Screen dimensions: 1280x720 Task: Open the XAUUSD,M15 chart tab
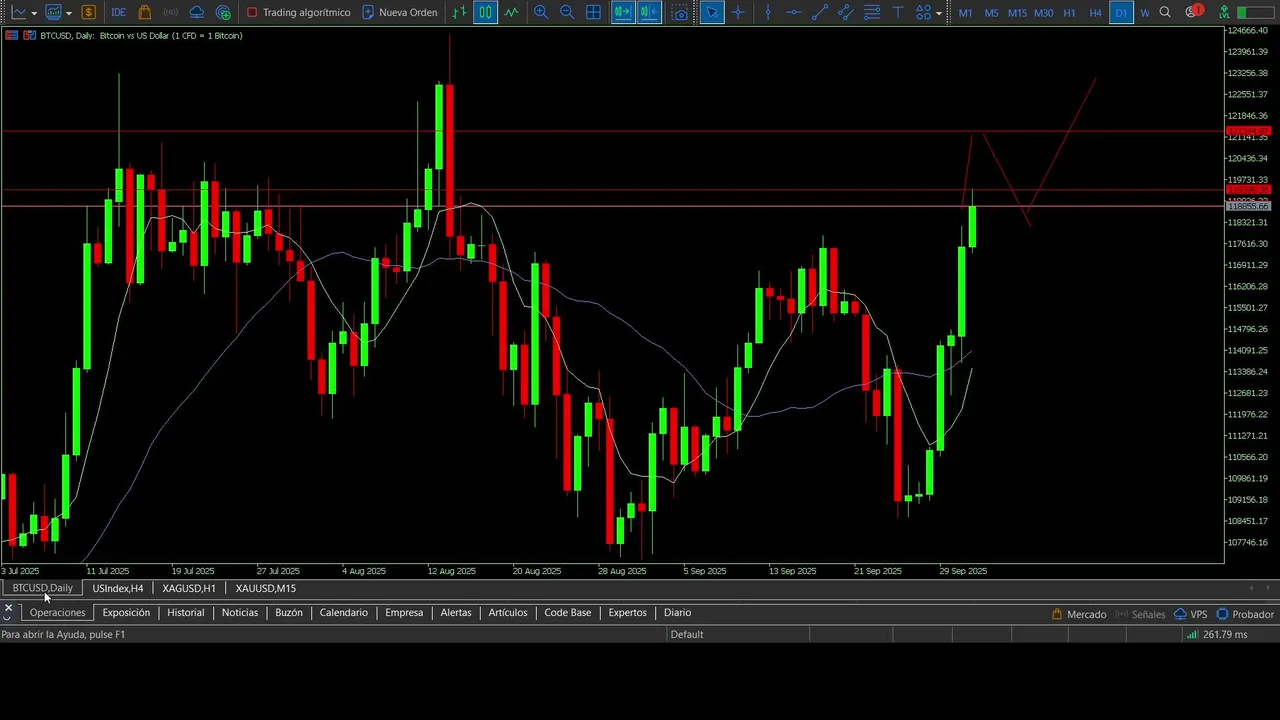265,588
